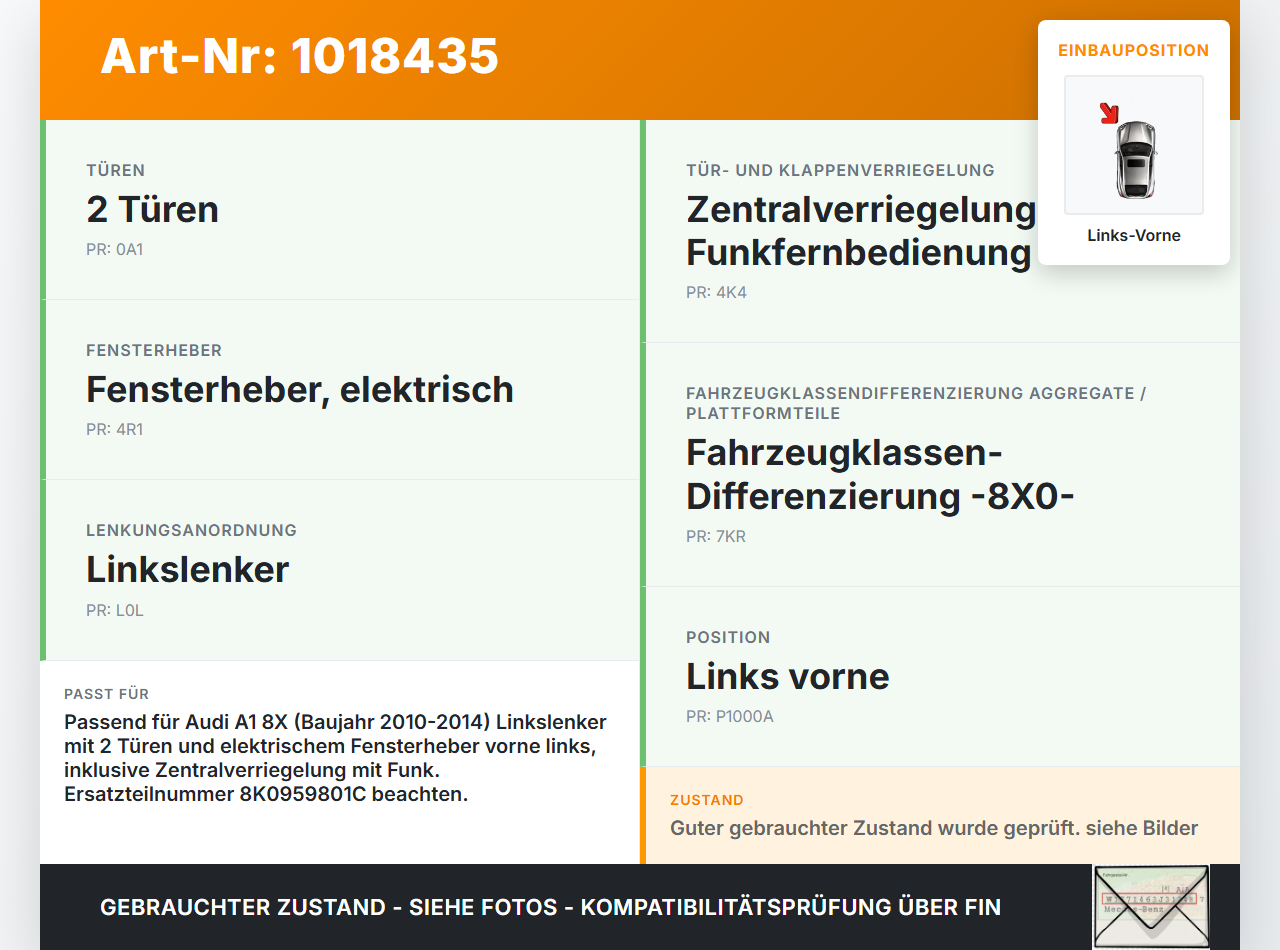Screen dimensions: 1280x950
Task: Open the vehicle registration envelope thumbnail
Action: click(1151, 906)
